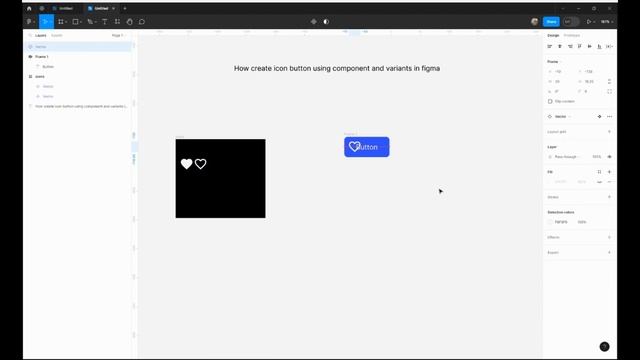Toggle layer visibility eye icon
This screenshot has width=640, height=360.
[x=609, y=157]
